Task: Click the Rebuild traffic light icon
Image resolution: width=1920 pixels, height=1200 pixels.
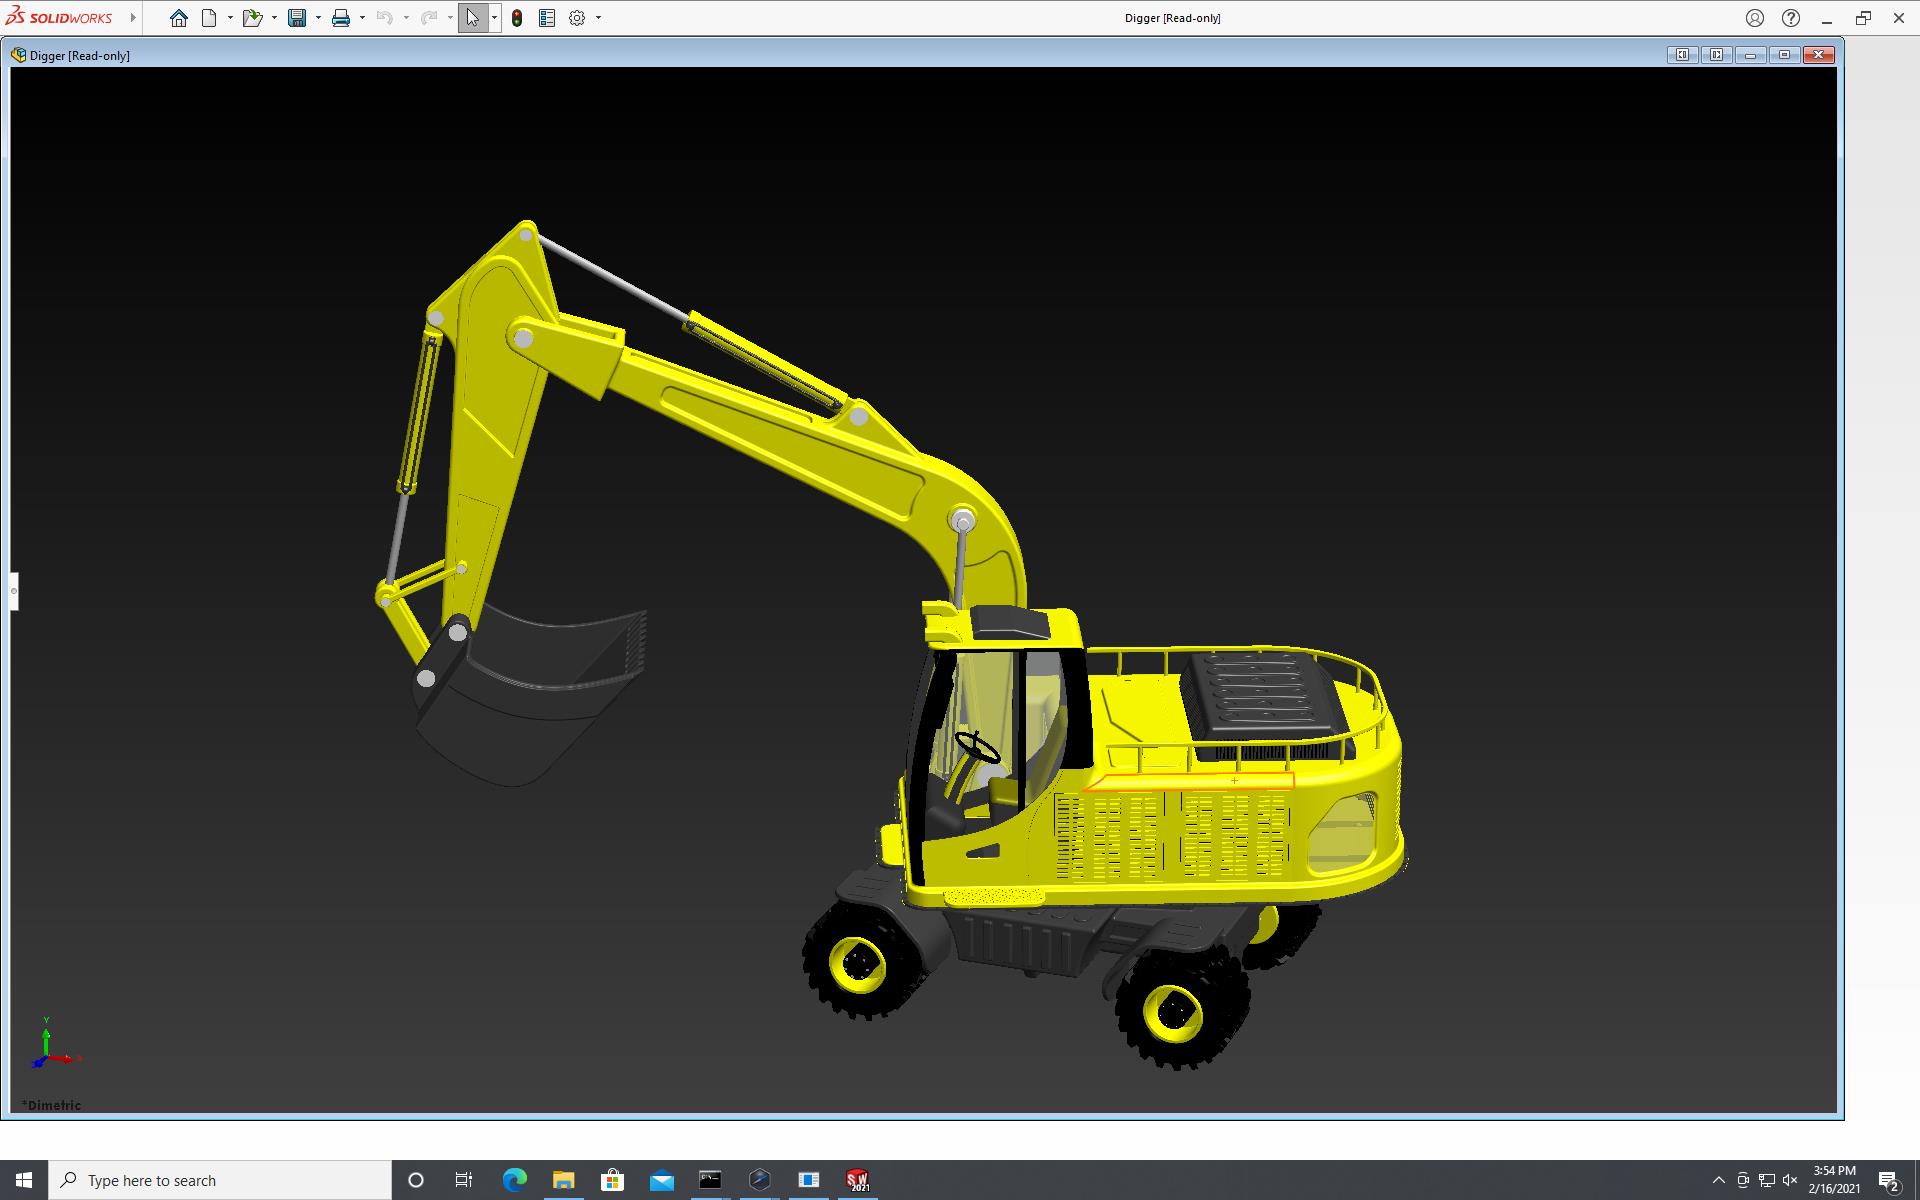Action: [x=517, y=18]
